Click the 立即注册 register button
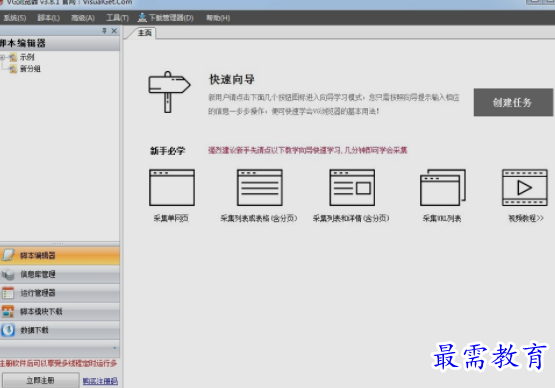This screenshot has height=388, width=555. click(x=40, y=380)
